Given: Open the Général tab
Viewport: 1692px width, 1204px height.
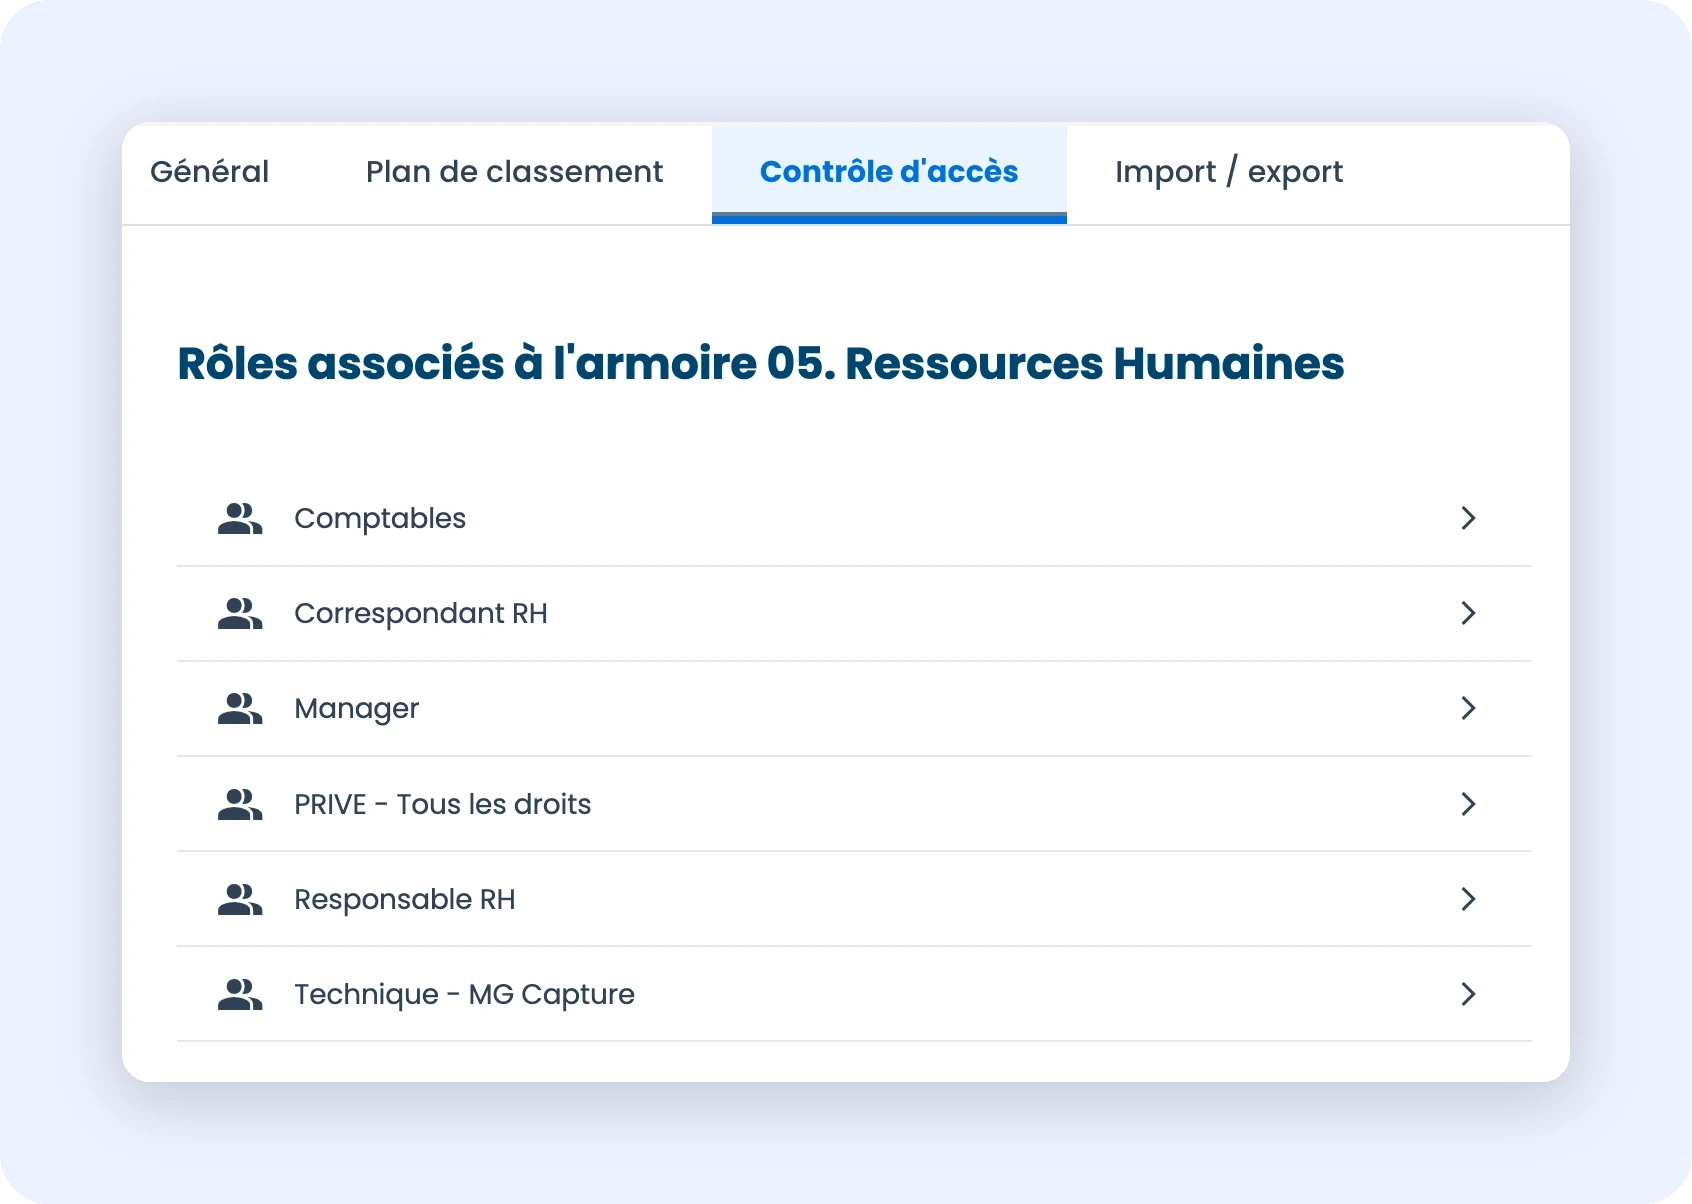Looking at the screenshot, I should click(209, 172).
